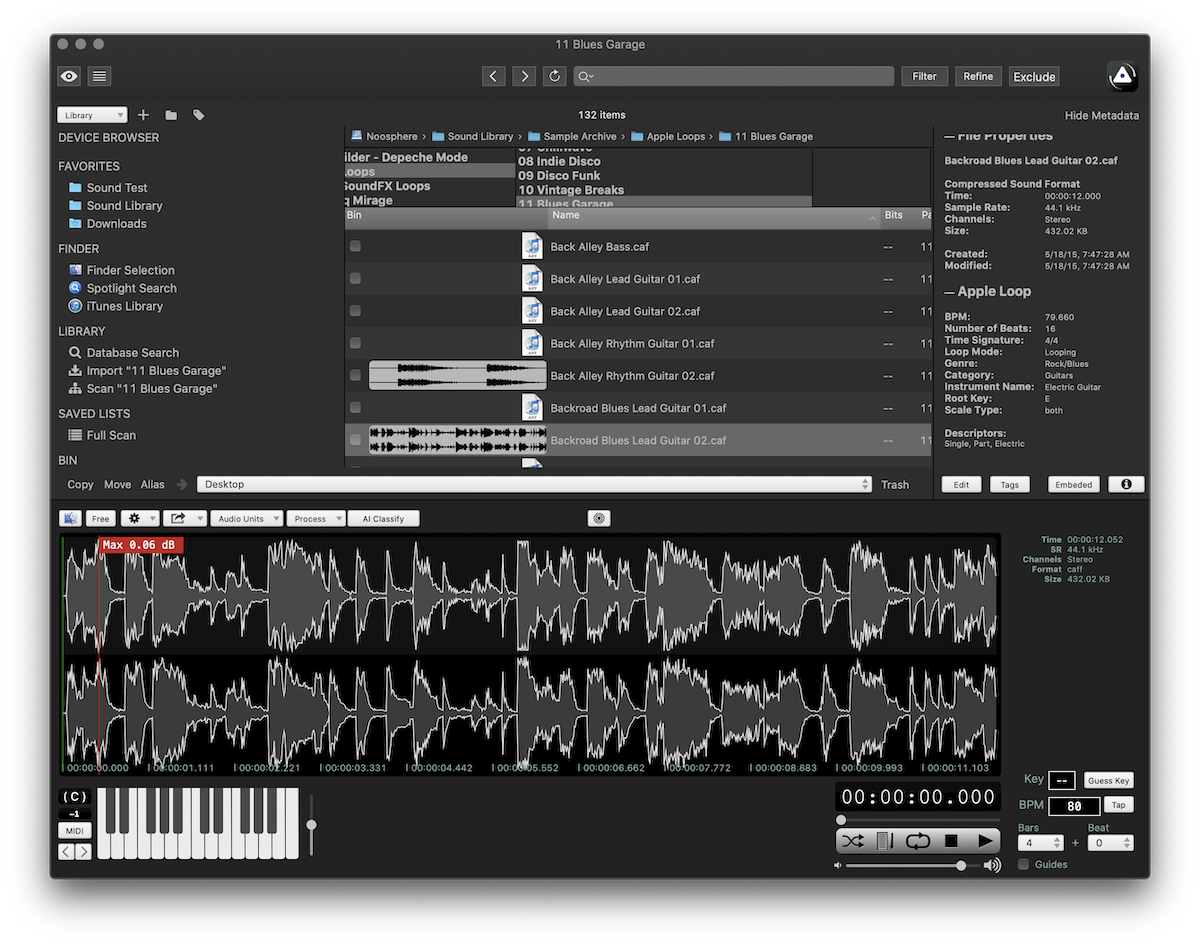Toggle the MIDI button below the note display

pyautogui.click(x=74, y=830)
